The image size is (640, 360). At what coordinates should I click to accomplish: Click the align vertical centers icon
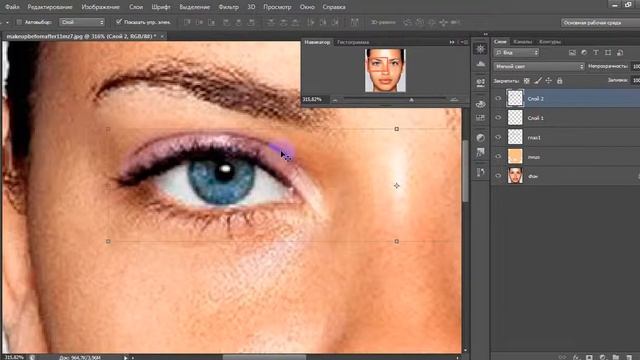(199, 22)
